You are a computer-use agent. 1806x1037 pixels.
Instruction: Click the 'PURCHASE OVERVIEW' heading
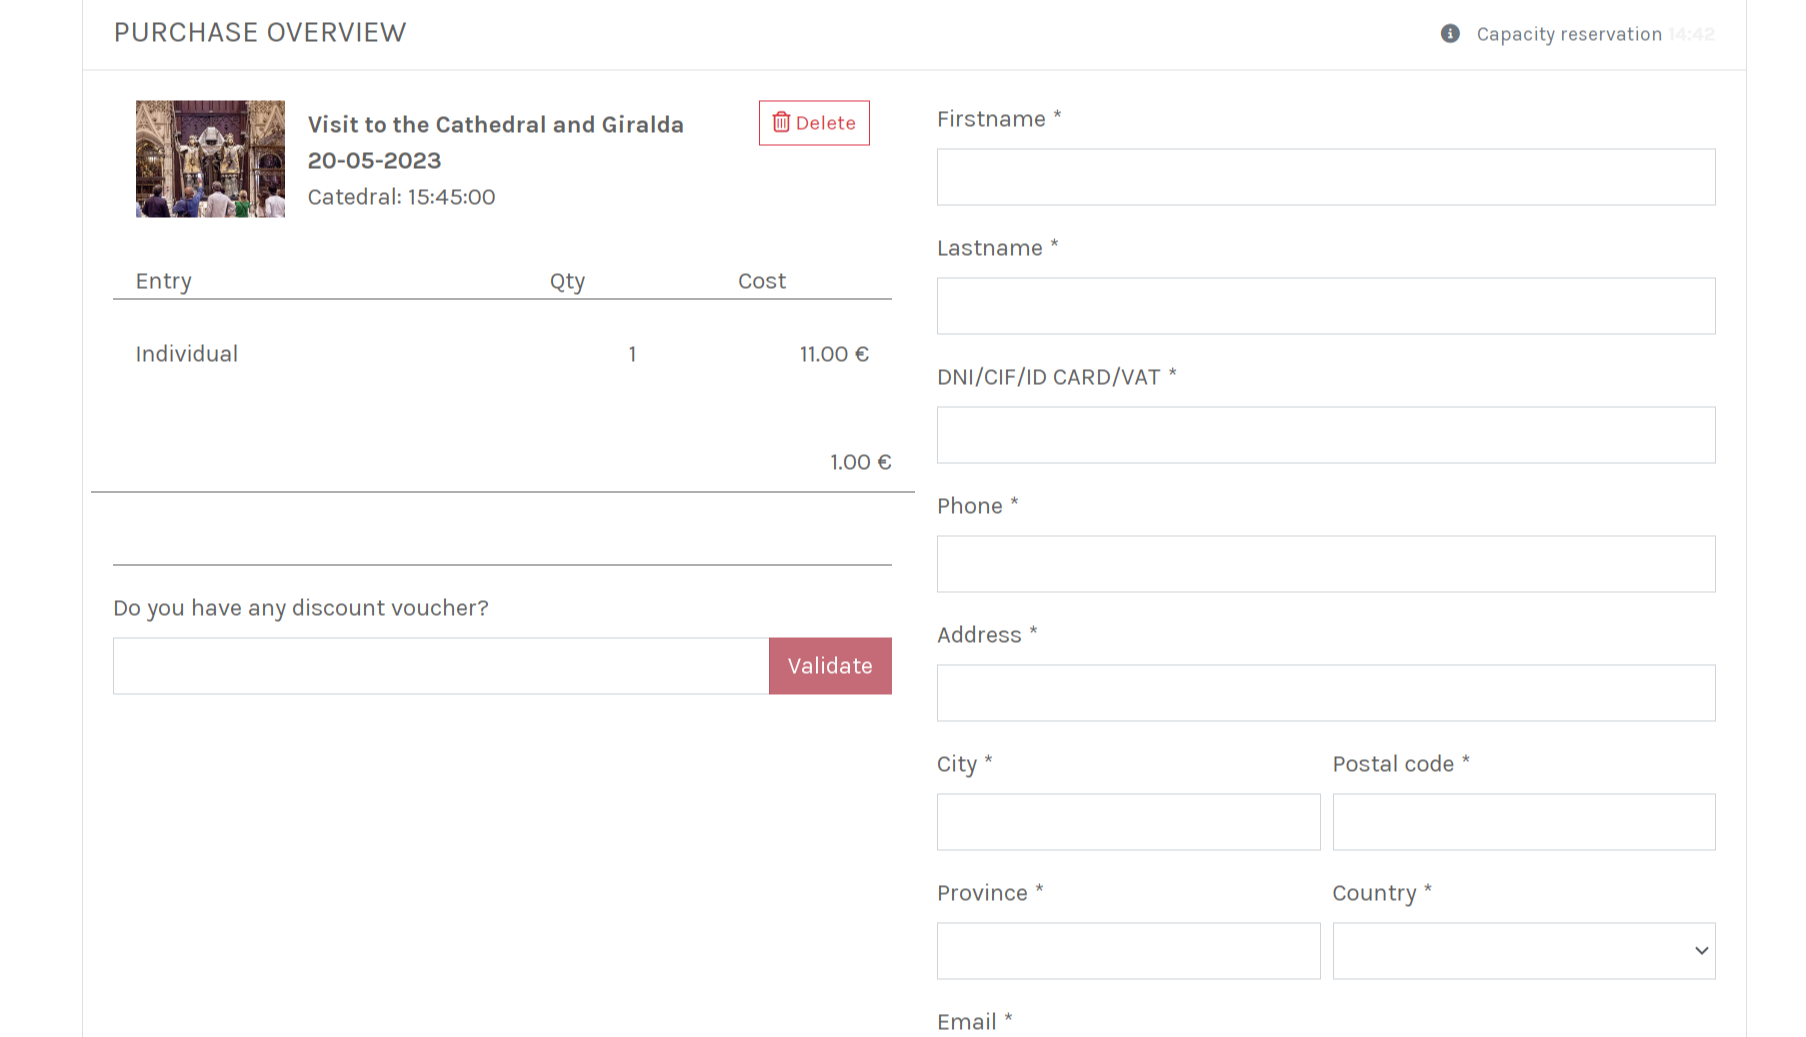260,33
